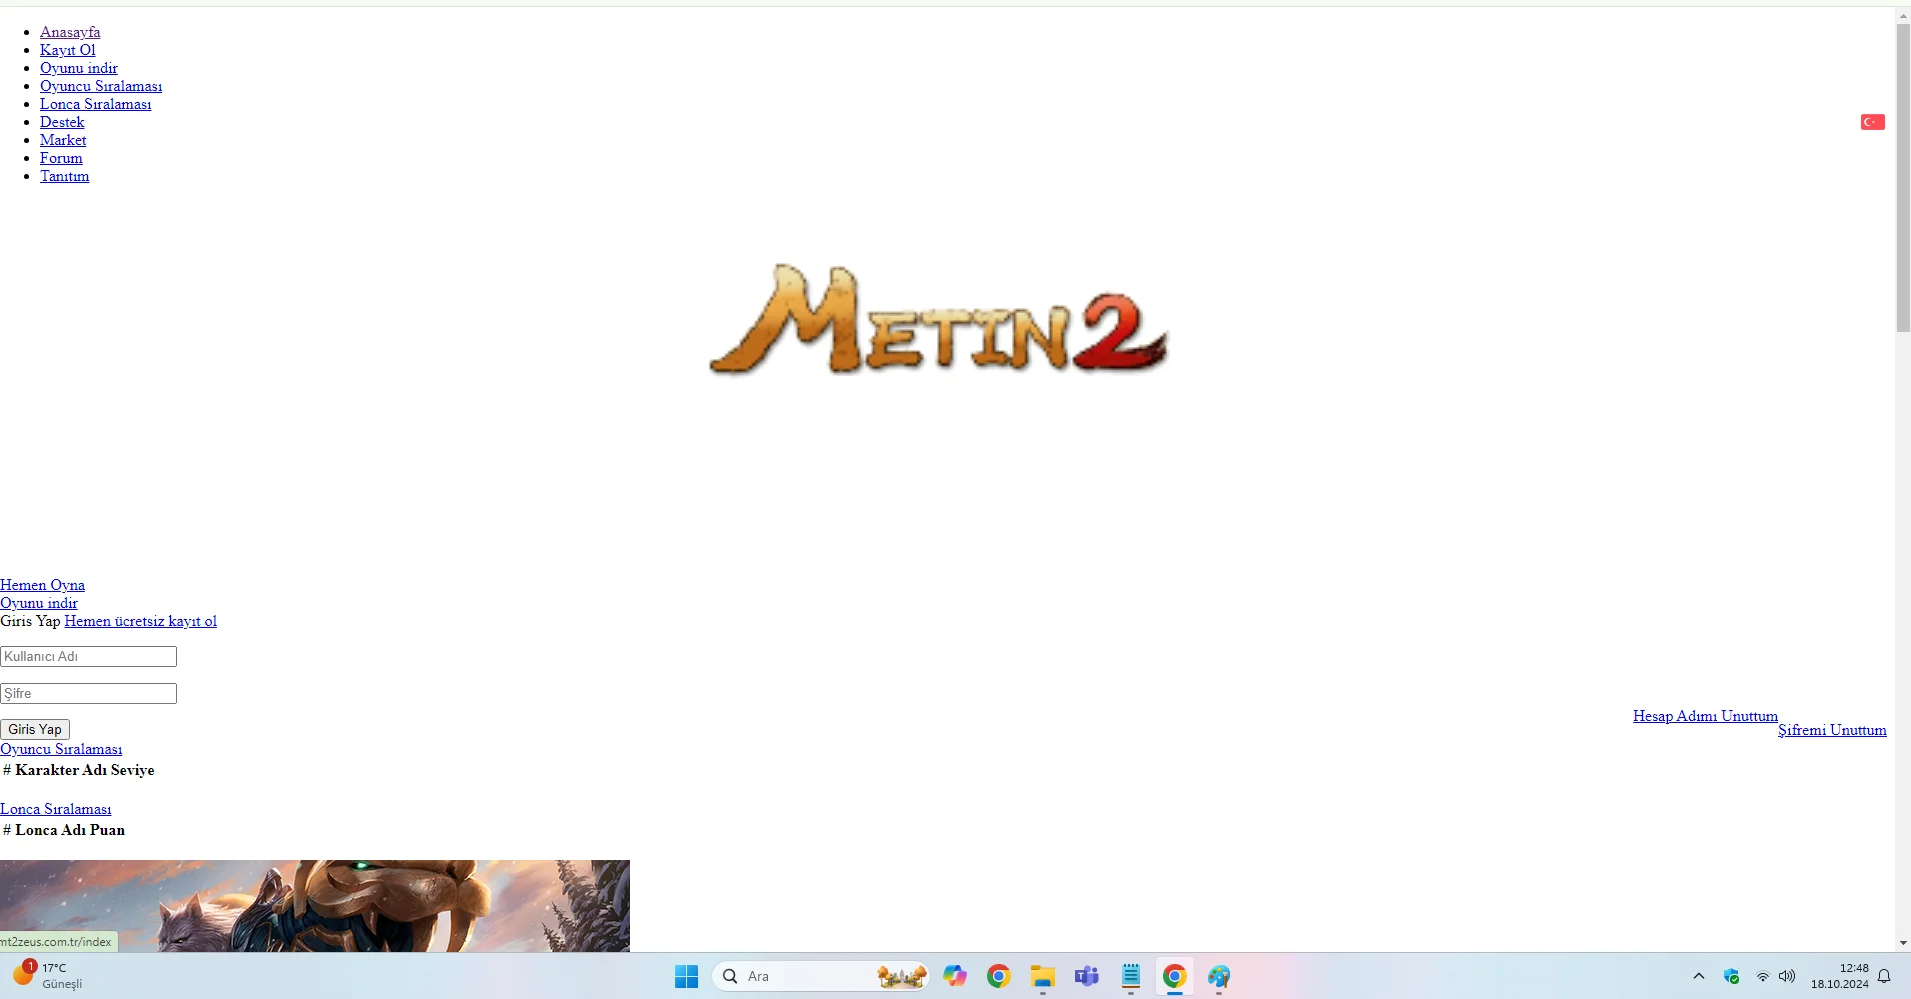Click the Metin2 logo image
1911x999 pixels.
938,321
